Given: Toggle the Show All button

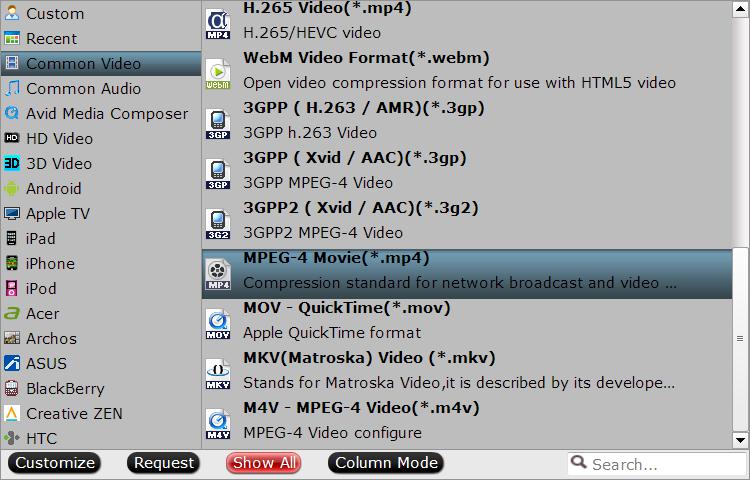Looking at the screenshot, I should (264, 463).
